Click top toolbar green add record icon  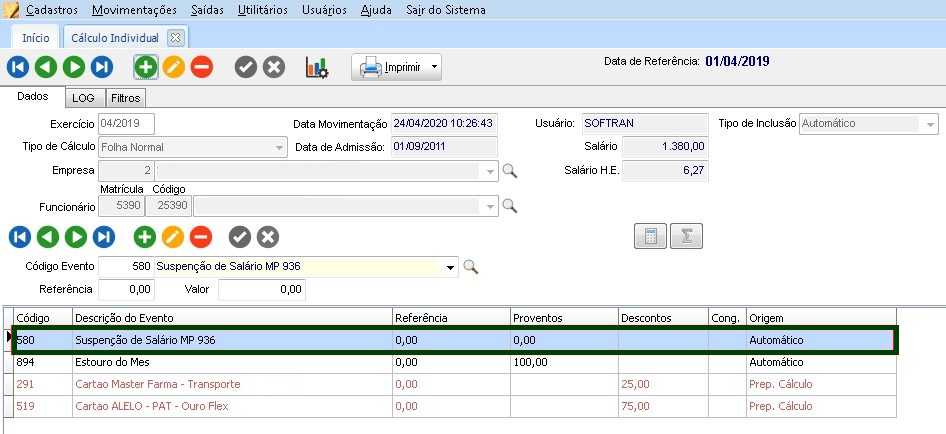pos(146,68)
